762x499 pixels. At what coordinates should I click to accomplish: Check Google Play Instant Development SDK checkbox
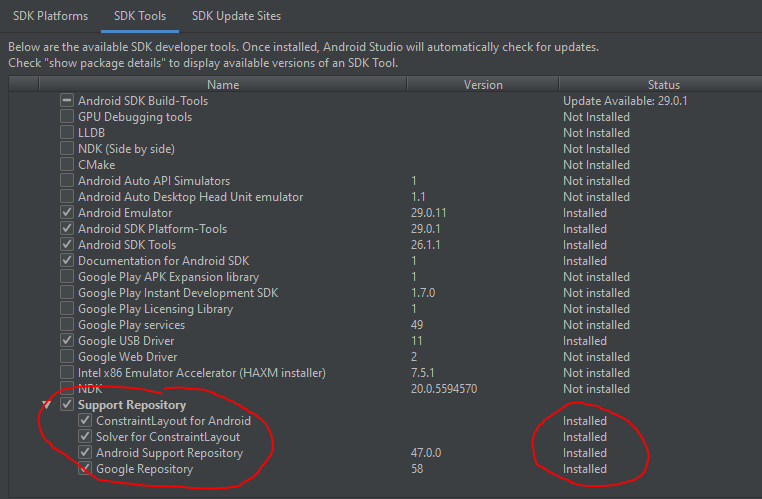click(67, 293)
